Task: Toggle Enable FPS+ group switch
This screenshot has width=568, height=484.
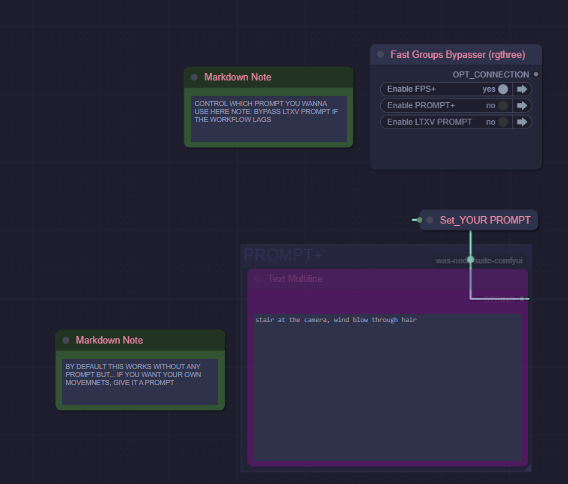Action: point(503,89)
